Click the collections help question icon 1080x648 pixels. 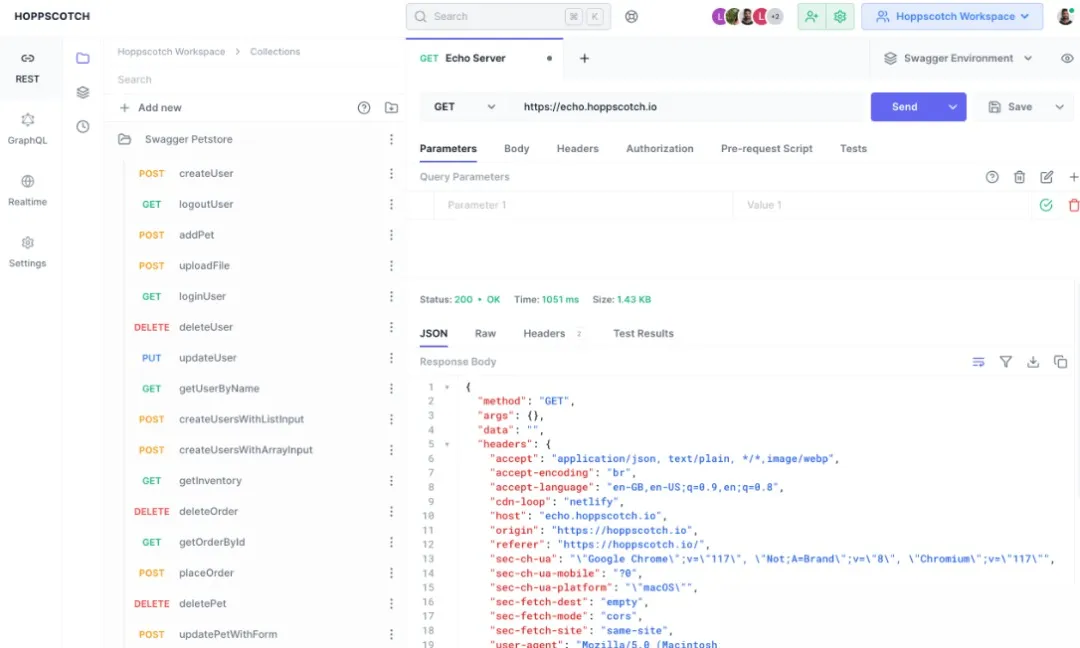[x=364, y=107]
